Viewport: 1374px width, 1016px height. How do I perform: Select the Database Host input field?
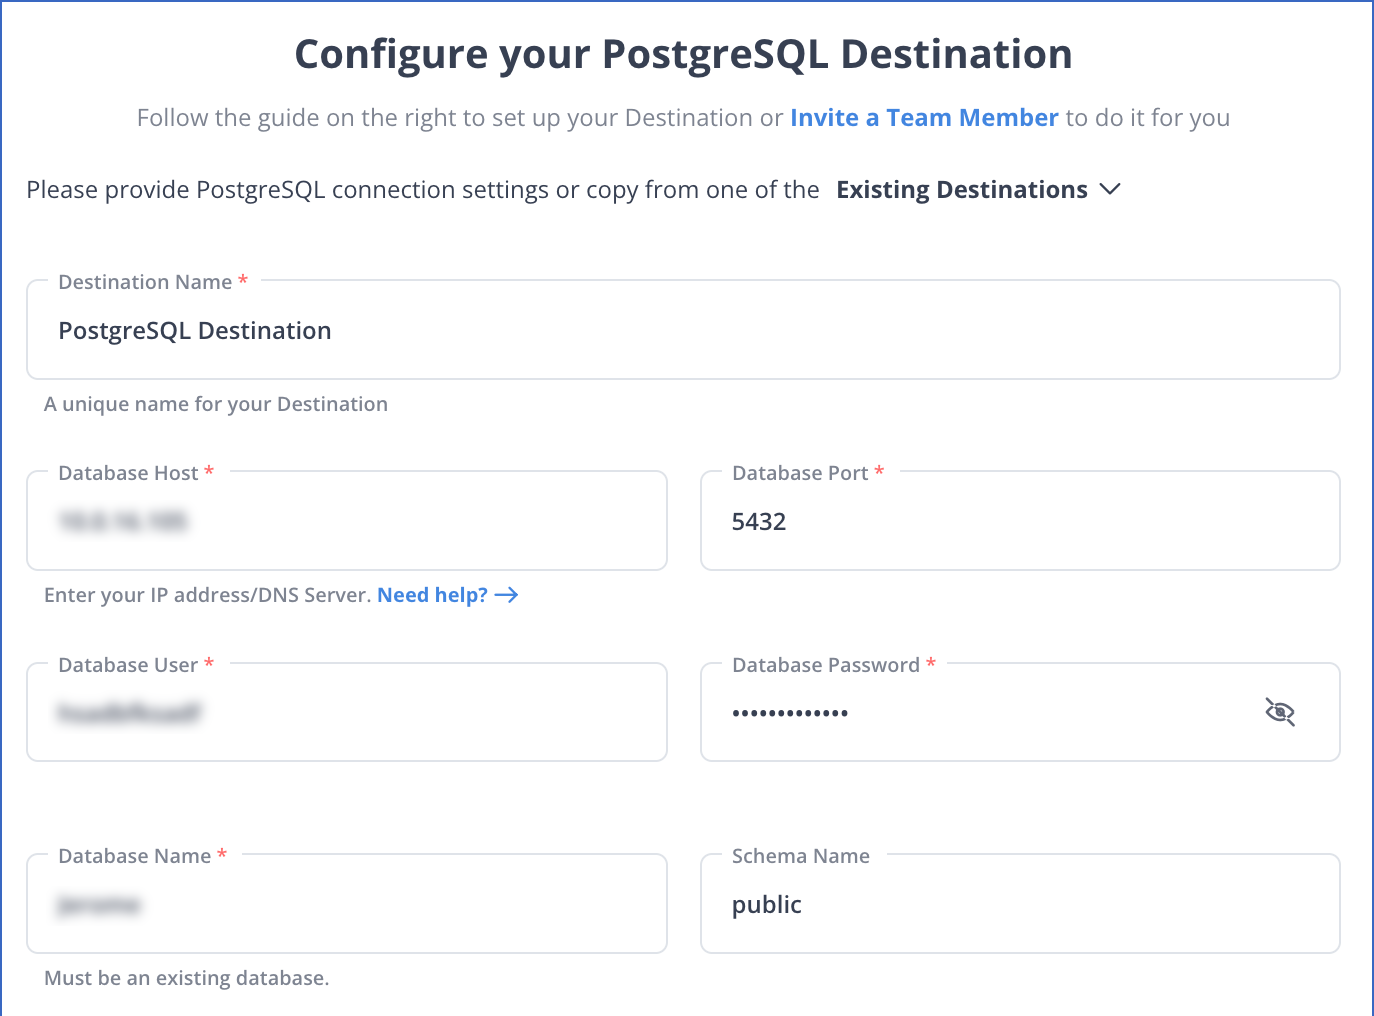coord(347,521)
